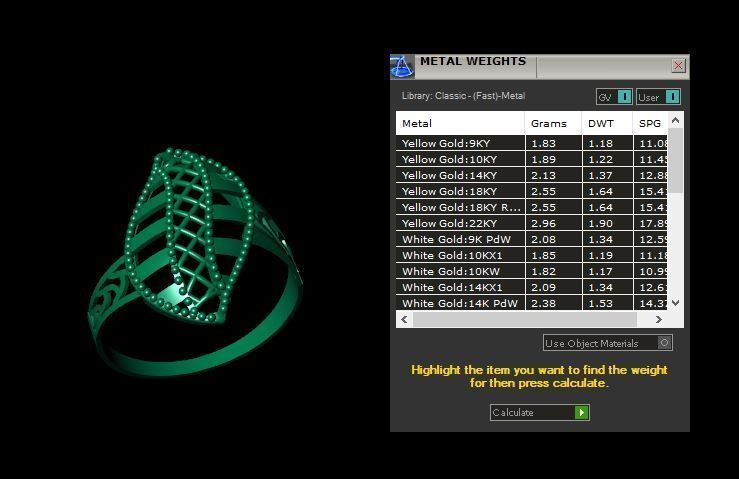
Task: Click the scroll up arrow of table
Action: tap(675, 121)
